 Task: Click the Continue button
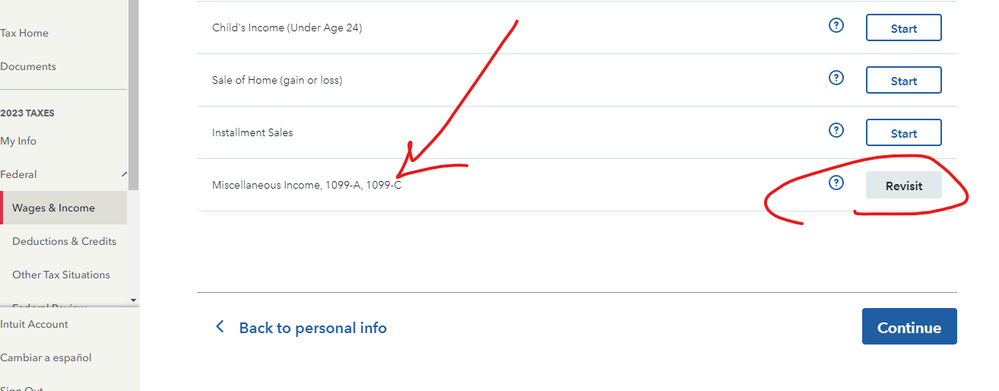tap(909, 327)
